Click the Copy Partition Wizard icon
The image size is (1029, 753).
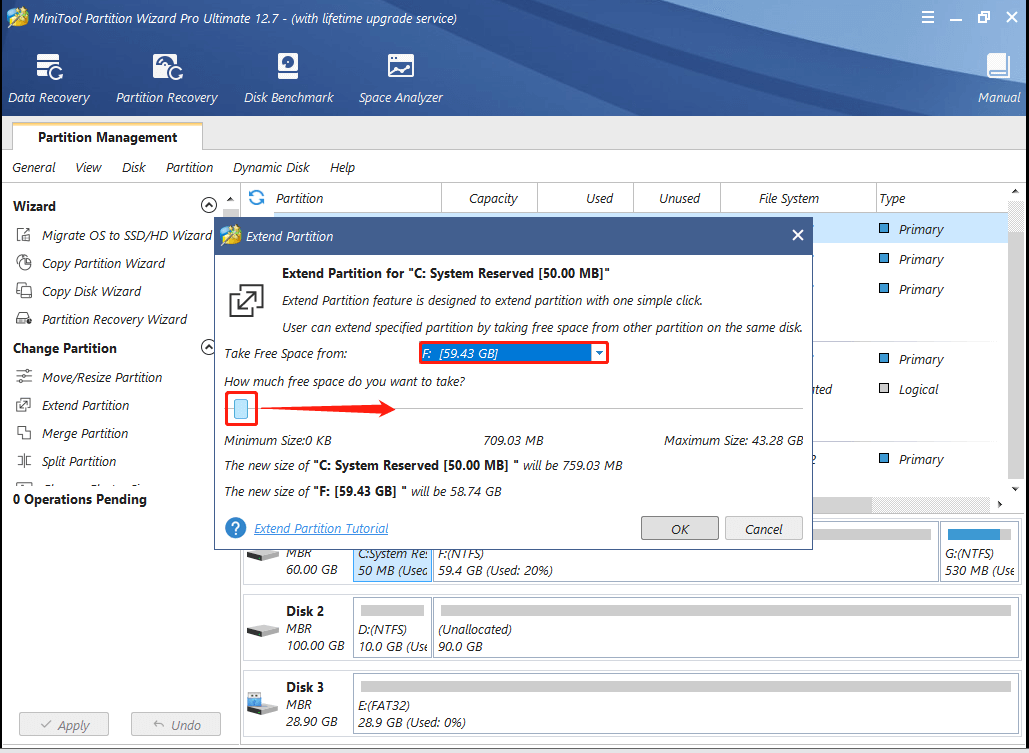[x=24, y=263]
